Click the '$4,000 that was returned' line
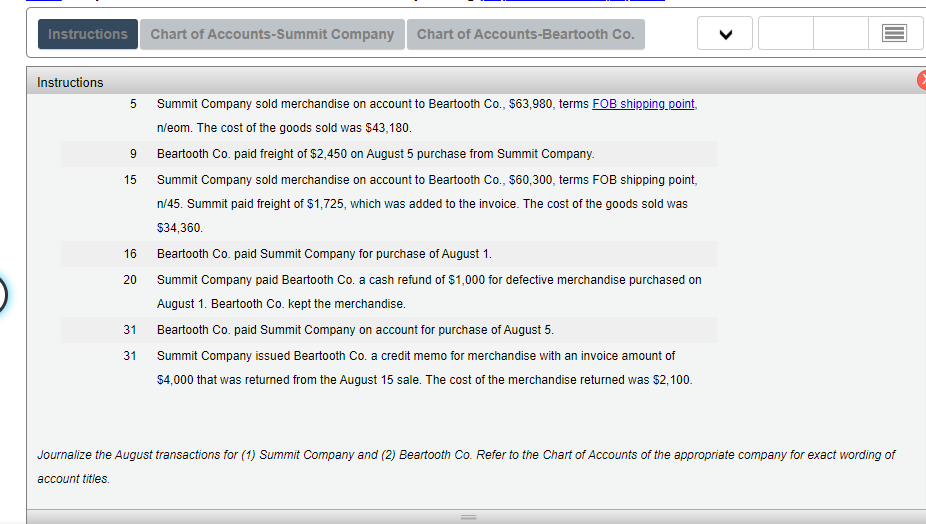Screen dimensions: 926x524 coord(425,380)
